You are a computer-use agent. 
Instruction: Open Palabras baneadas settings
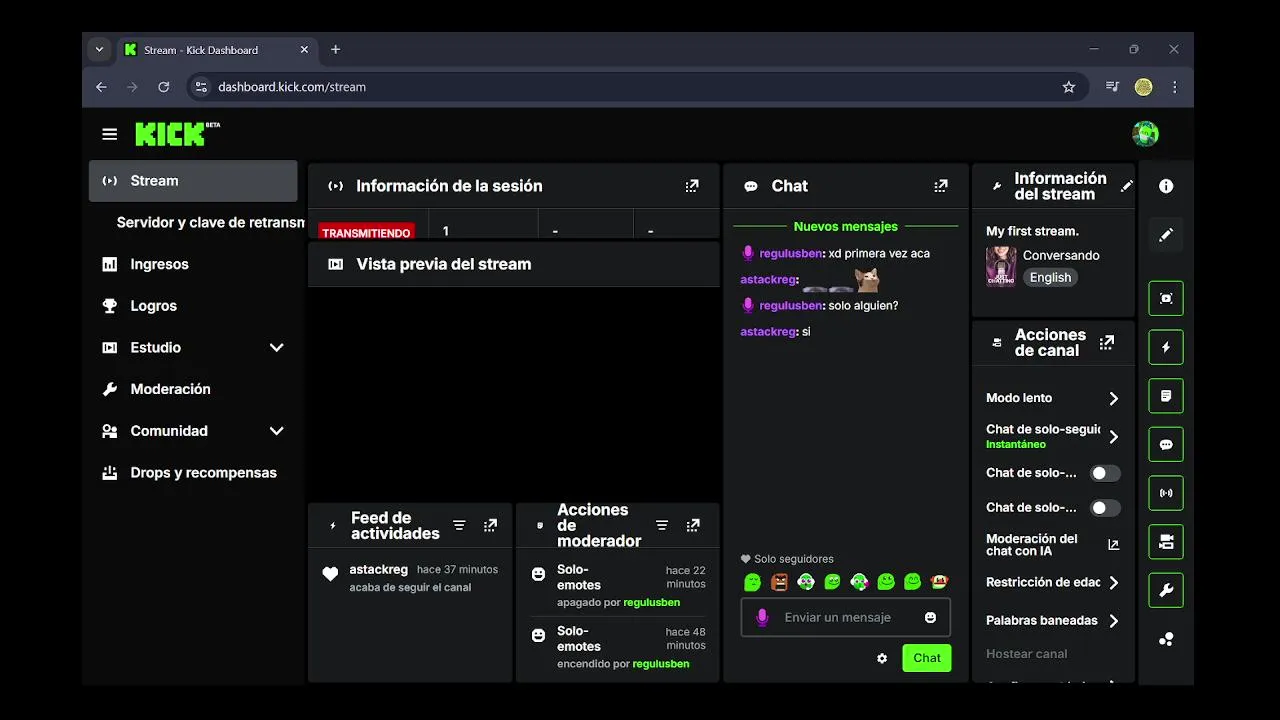click(x=1053, y=620)
